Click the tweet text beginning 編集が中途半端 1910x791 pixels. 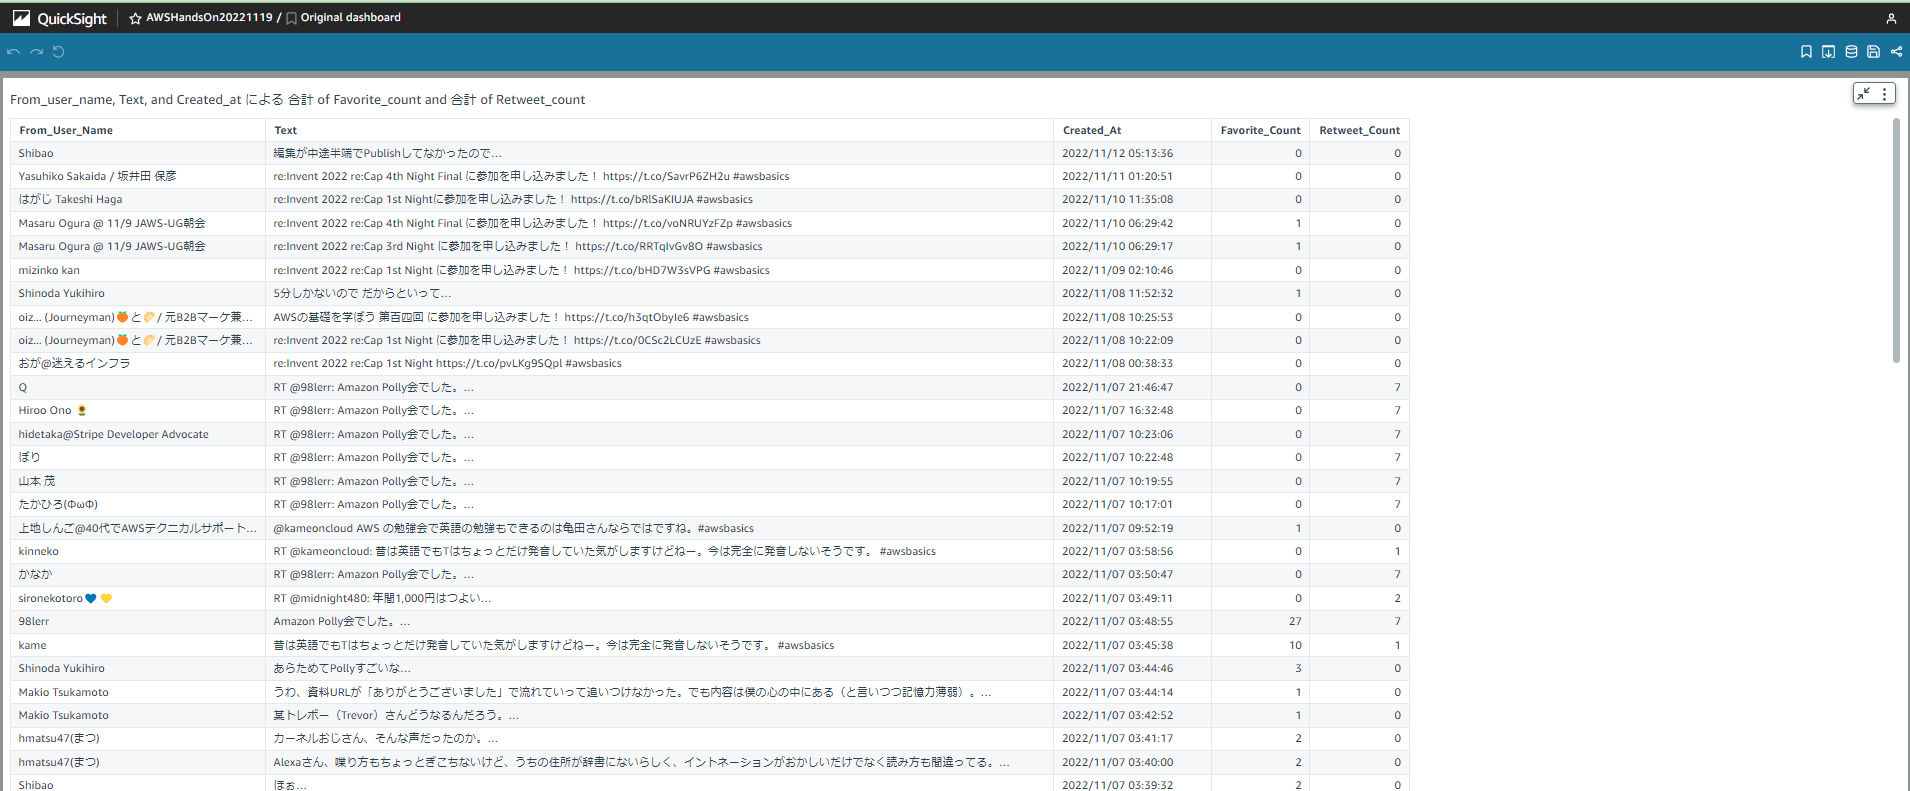(388, 153)
